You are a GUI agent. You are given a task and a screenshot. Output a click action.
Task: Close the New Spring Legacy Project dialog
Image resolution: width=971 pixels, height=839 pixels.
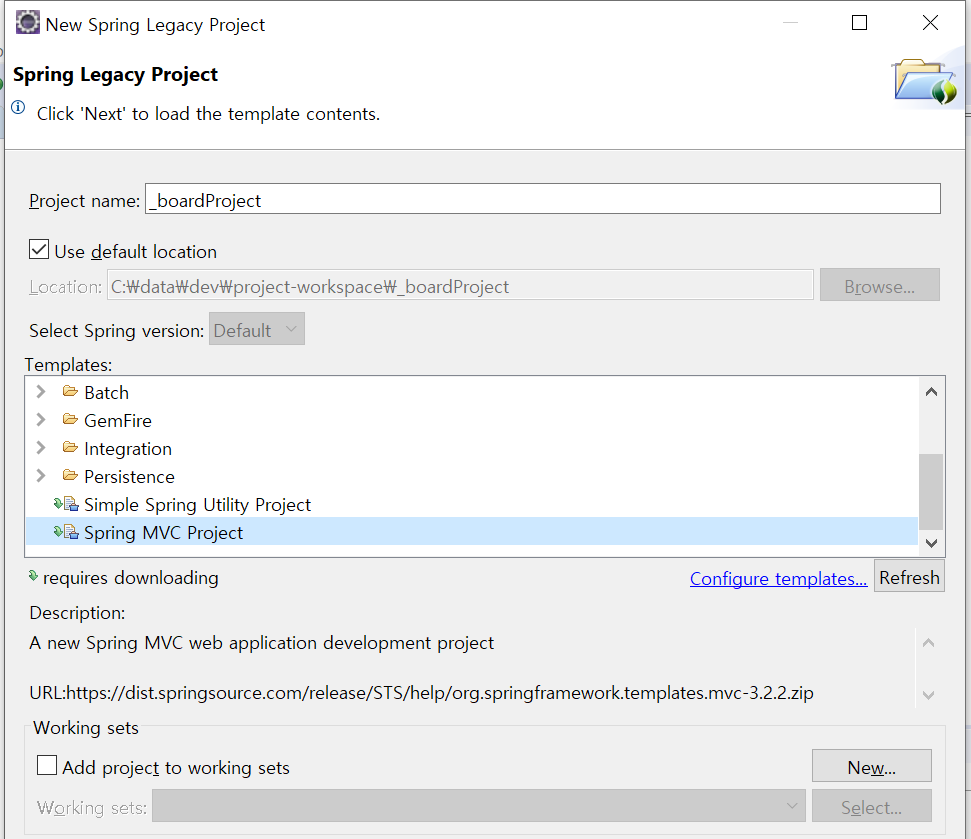point(930,23)
